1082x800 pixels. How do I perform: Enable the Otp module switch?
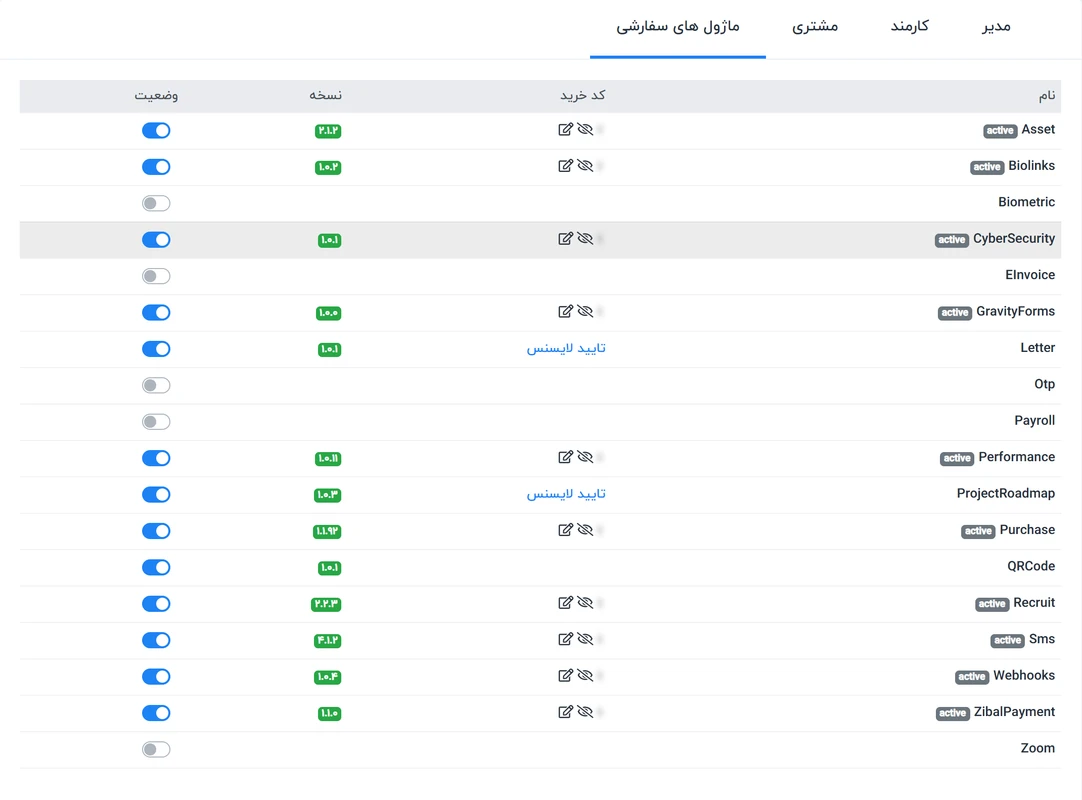(x=156, y=385)
